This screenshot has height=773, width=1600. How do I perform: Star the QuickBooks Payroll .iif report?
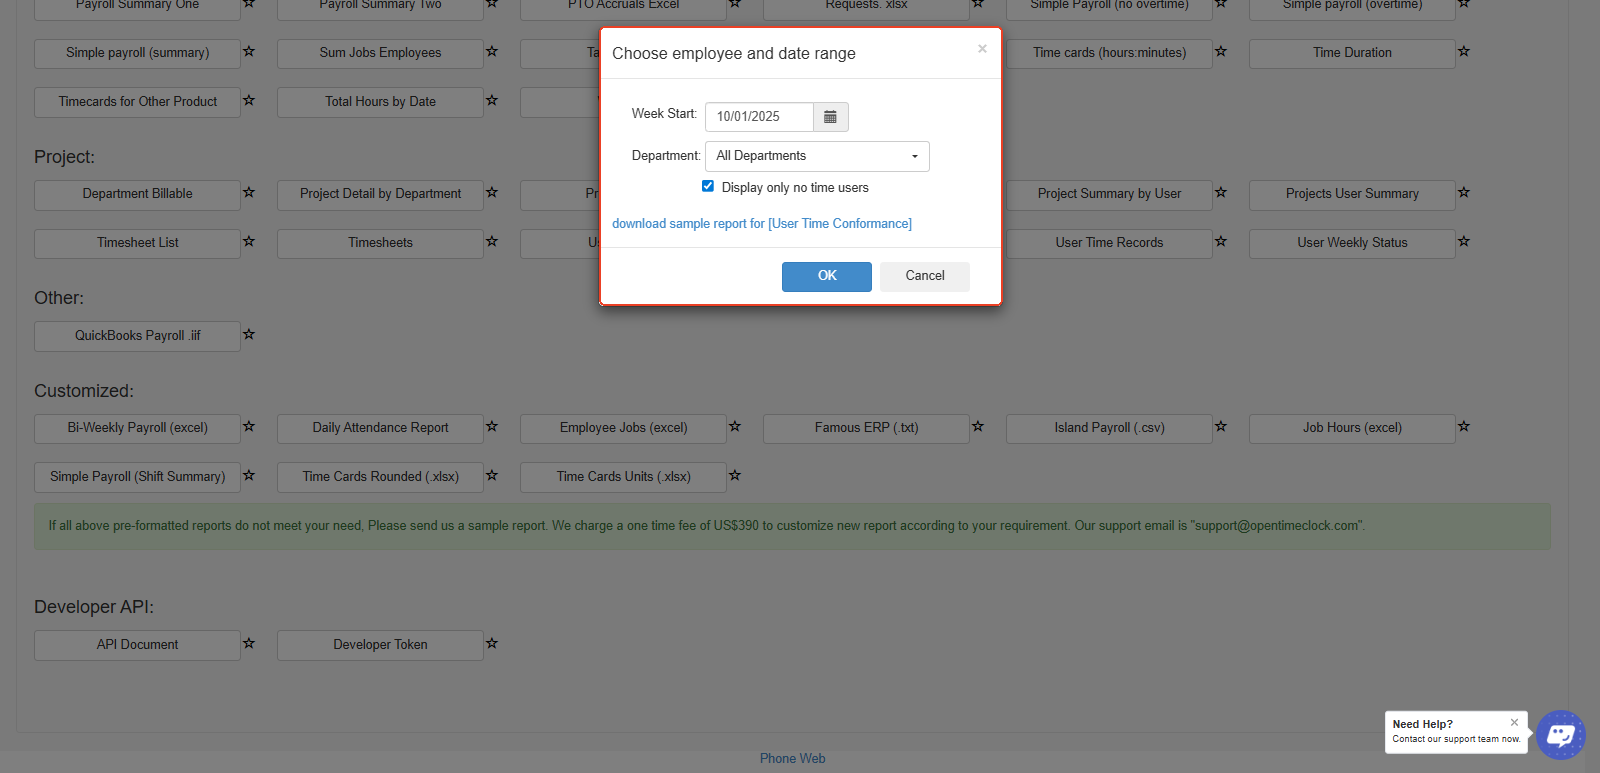(x=249, y=335)
